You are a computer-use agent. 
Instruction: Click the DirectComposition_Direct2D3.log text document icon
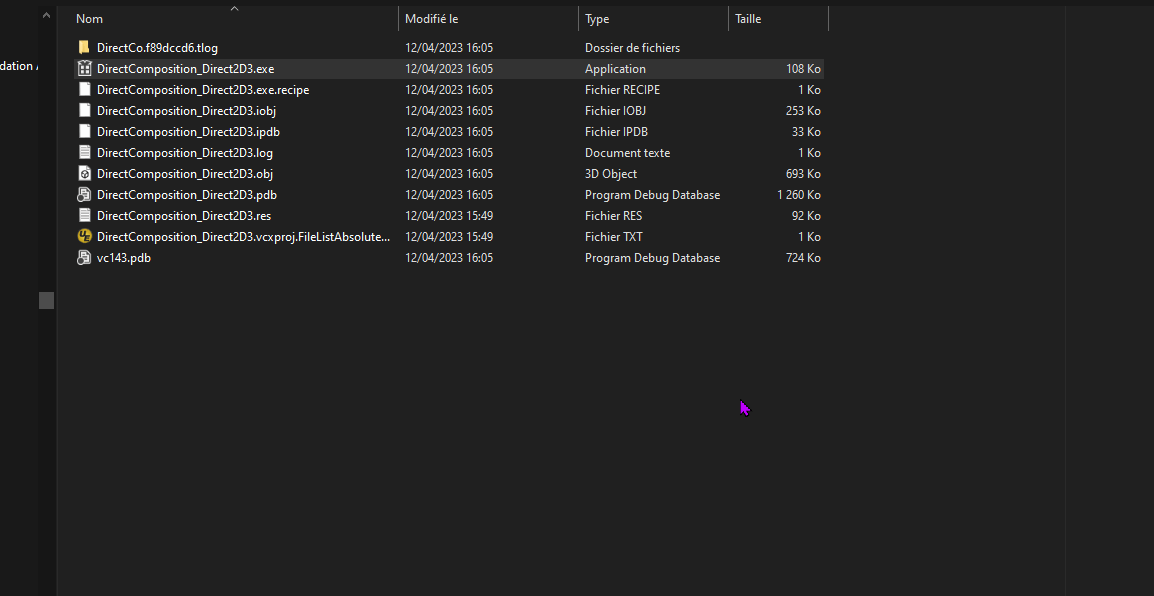point(84,152)
